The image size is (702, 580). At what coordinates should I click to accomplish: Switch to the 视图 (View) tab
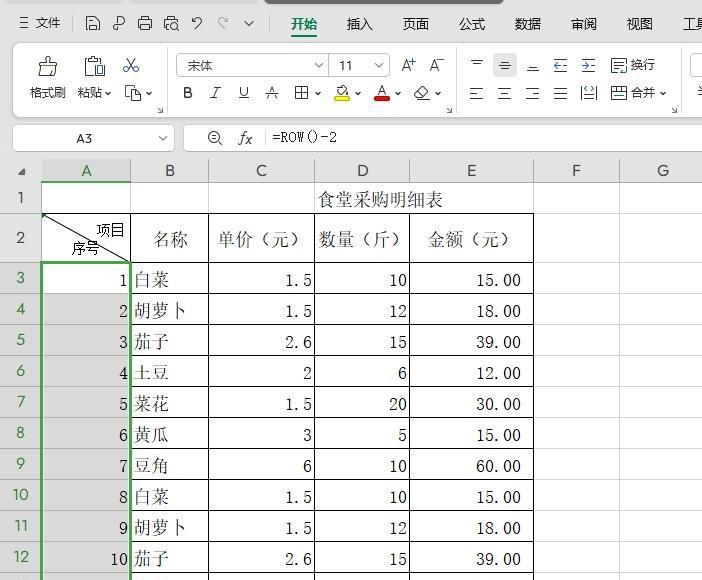click(639, 24)
